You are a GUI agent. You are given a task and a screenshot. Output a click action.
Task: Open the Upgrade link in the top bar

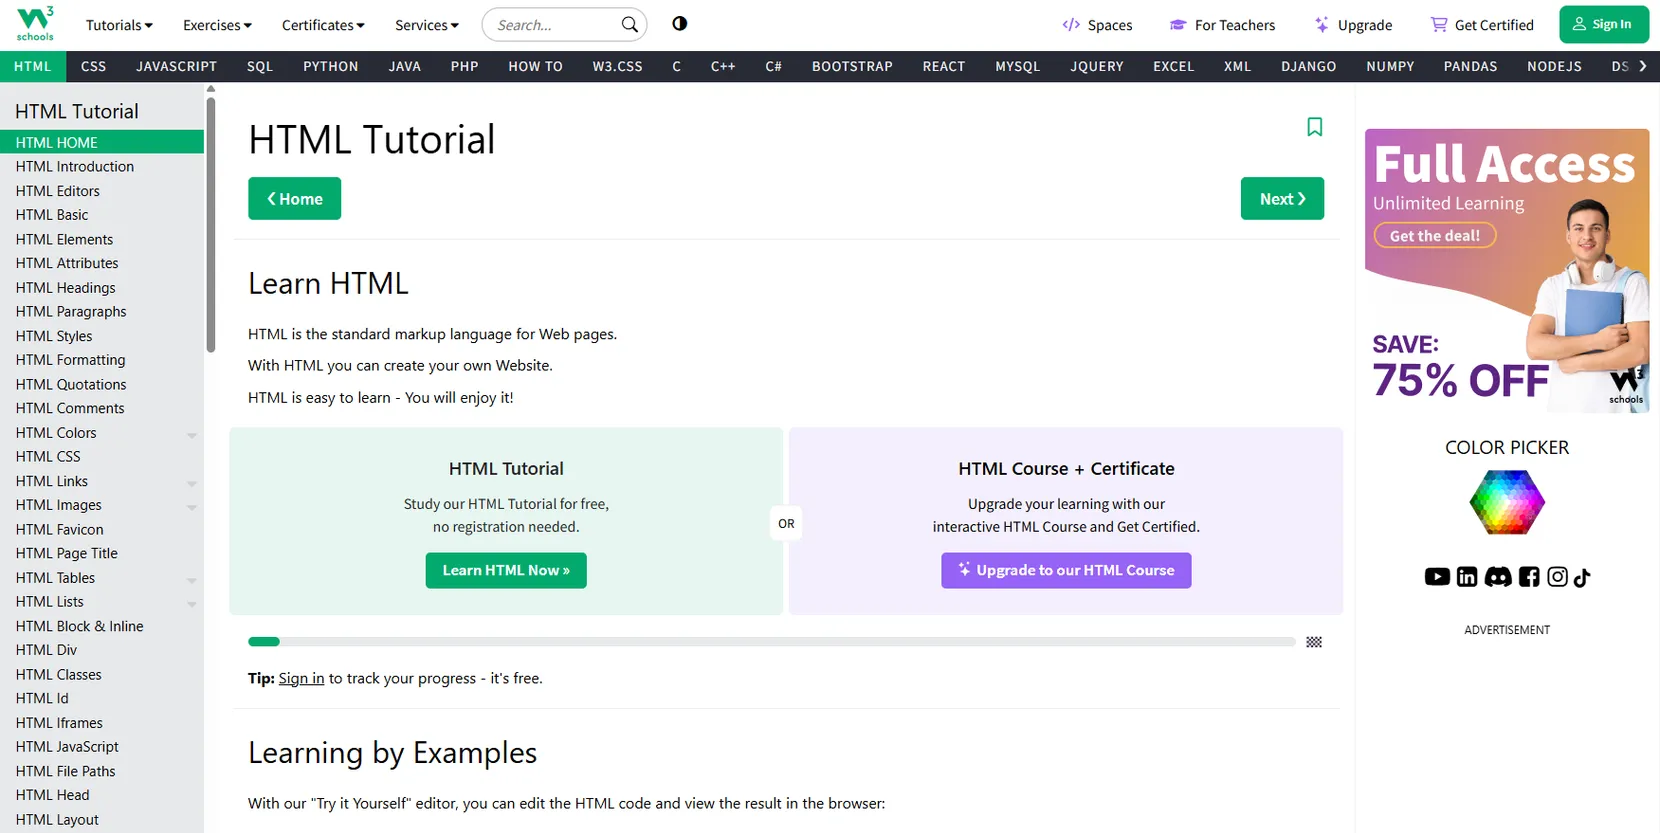1353,25
